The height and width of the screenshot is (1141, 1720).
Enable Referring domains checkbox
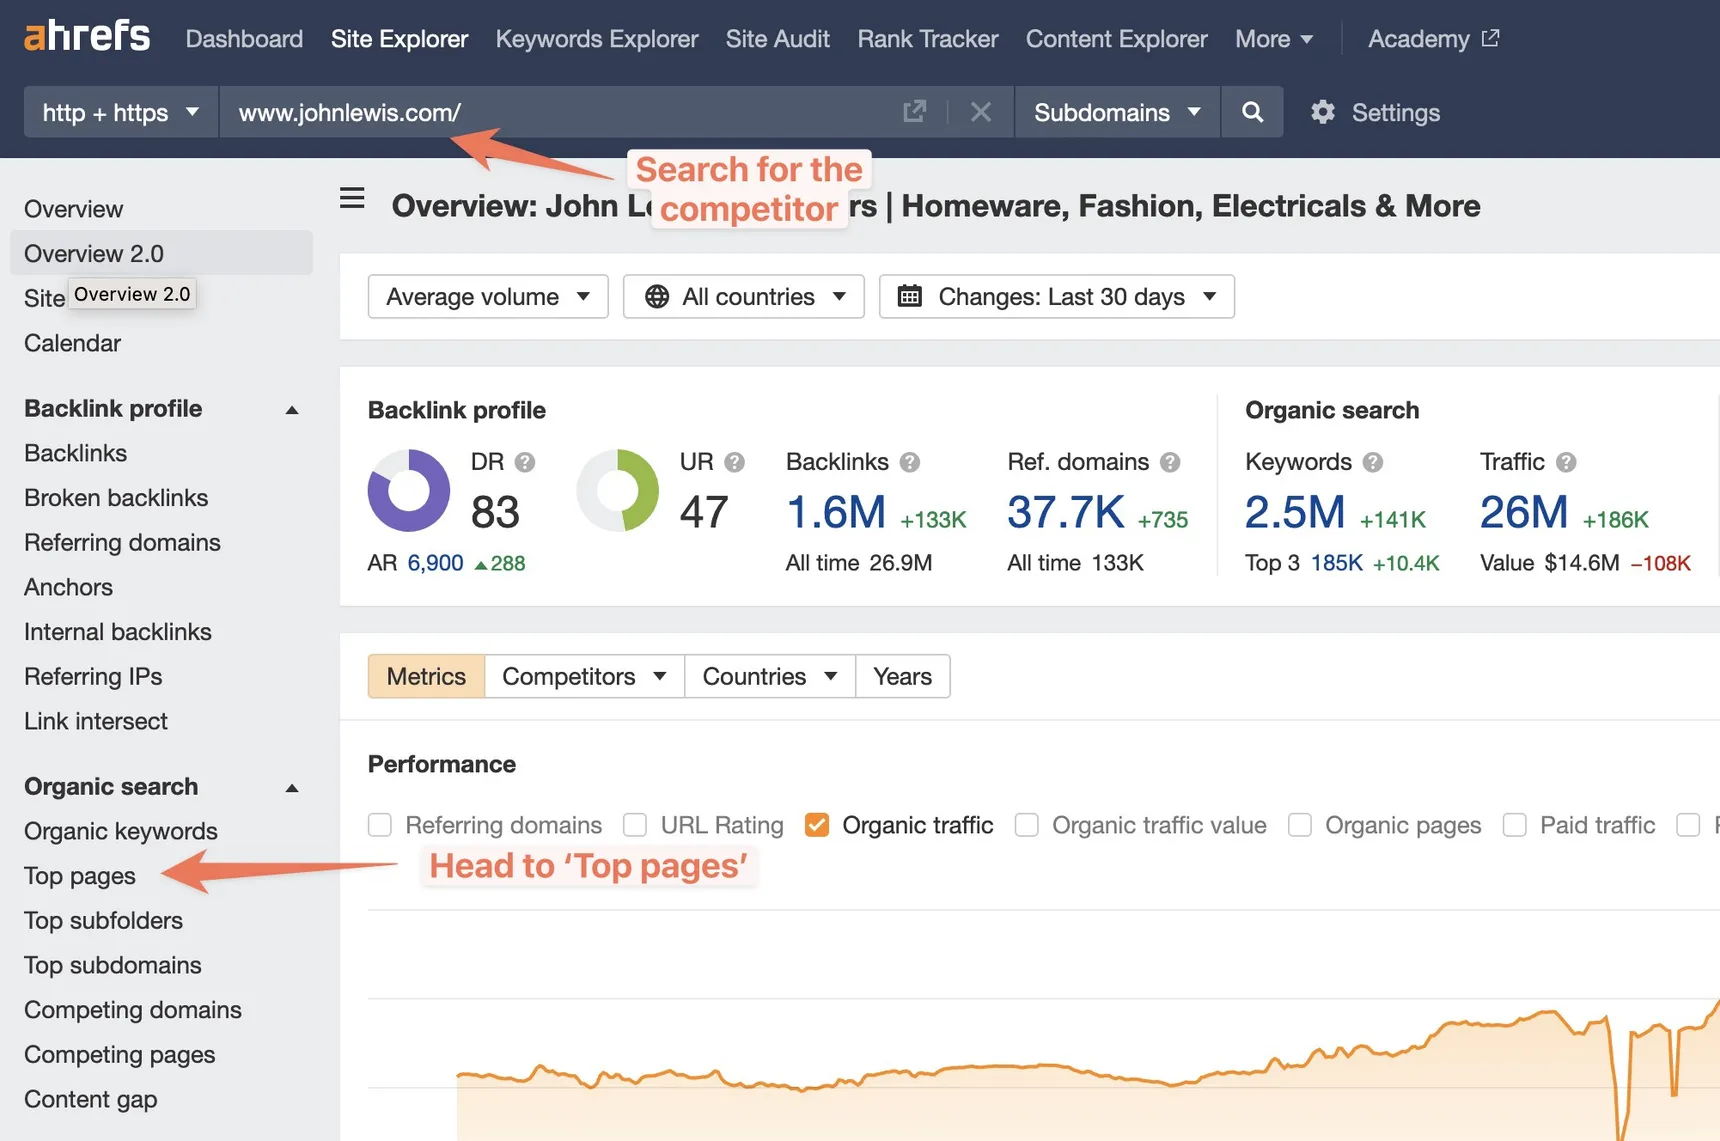pyautogui.click(x=380, y=825)
